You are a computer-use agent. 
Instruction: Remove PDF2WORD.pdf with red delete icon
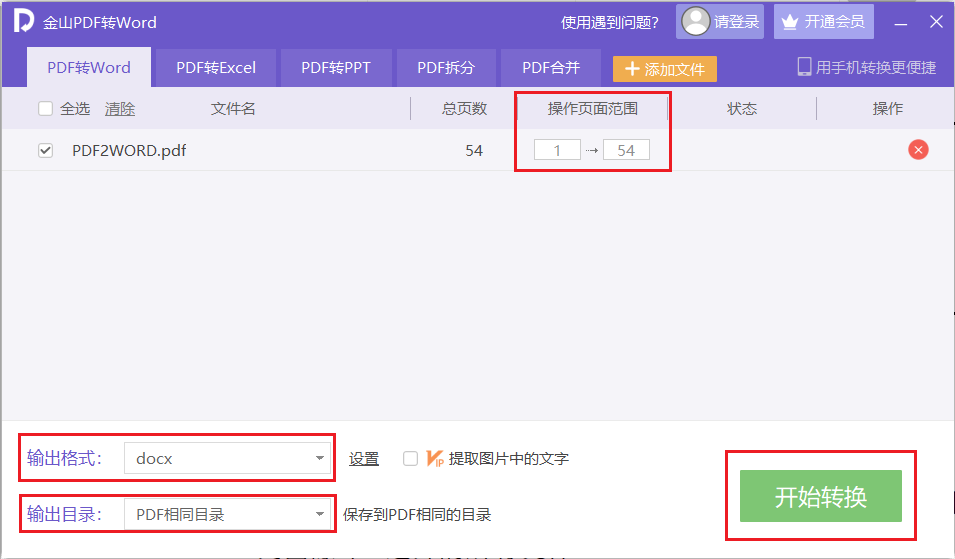(918, 150)
